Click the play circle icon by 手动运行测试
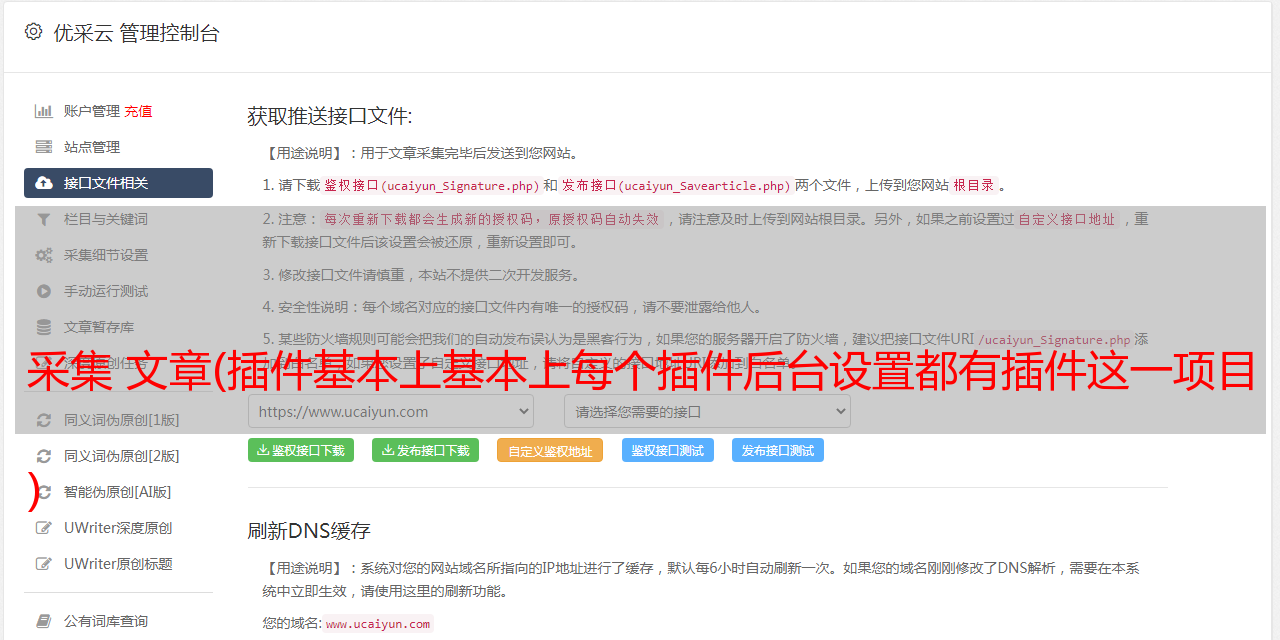The image size is (1280, 640). coord(44,291)
